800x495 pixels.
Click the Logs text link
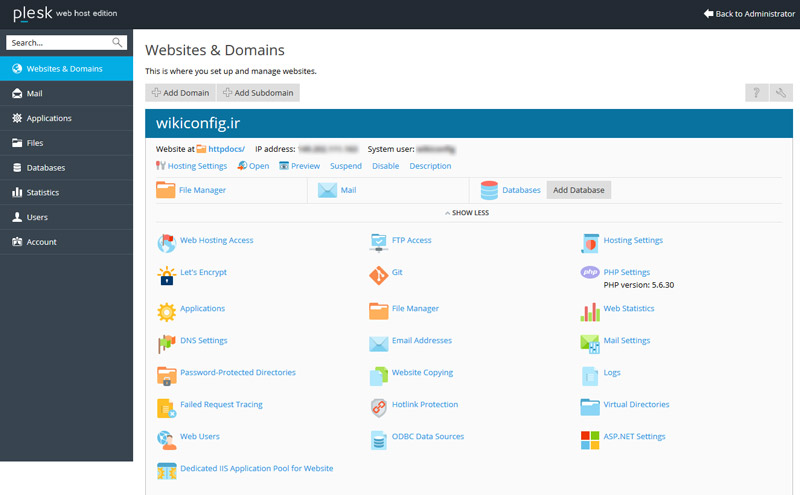point(612,372)
